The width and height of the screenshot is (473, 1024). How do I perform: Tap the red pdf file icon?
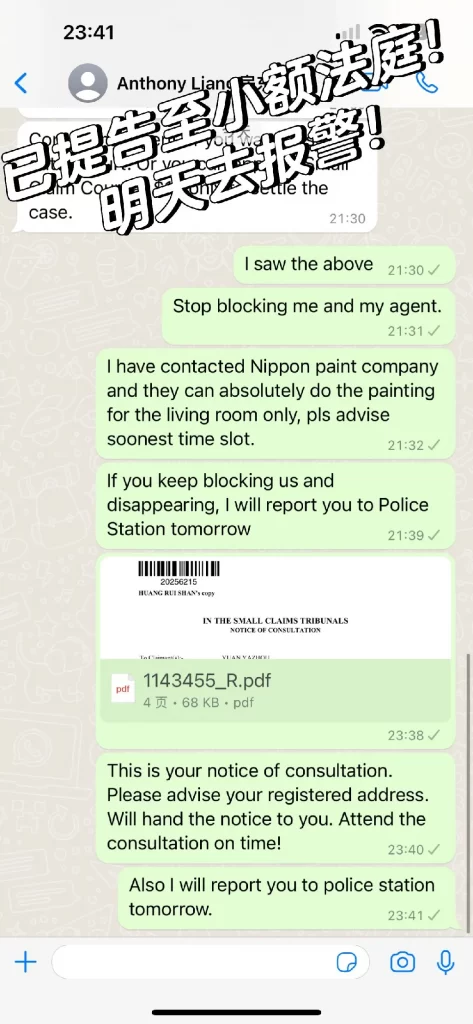(123, 690)
